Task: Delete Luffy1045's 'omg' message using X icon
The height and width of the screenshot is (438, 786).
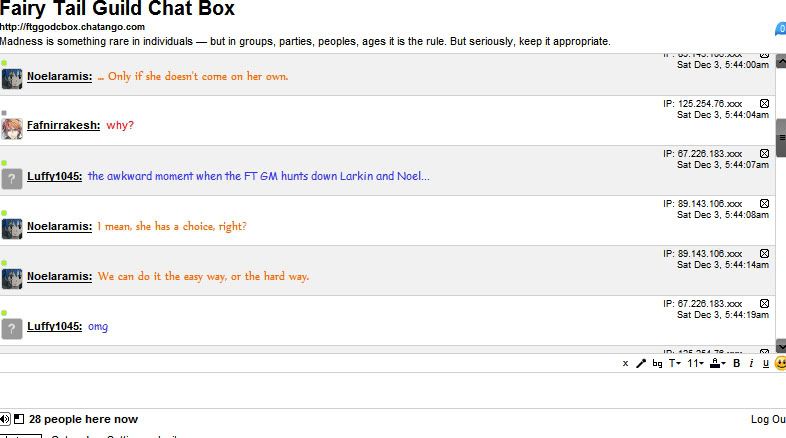Action: pyautogui.click(x=765, y=303)
